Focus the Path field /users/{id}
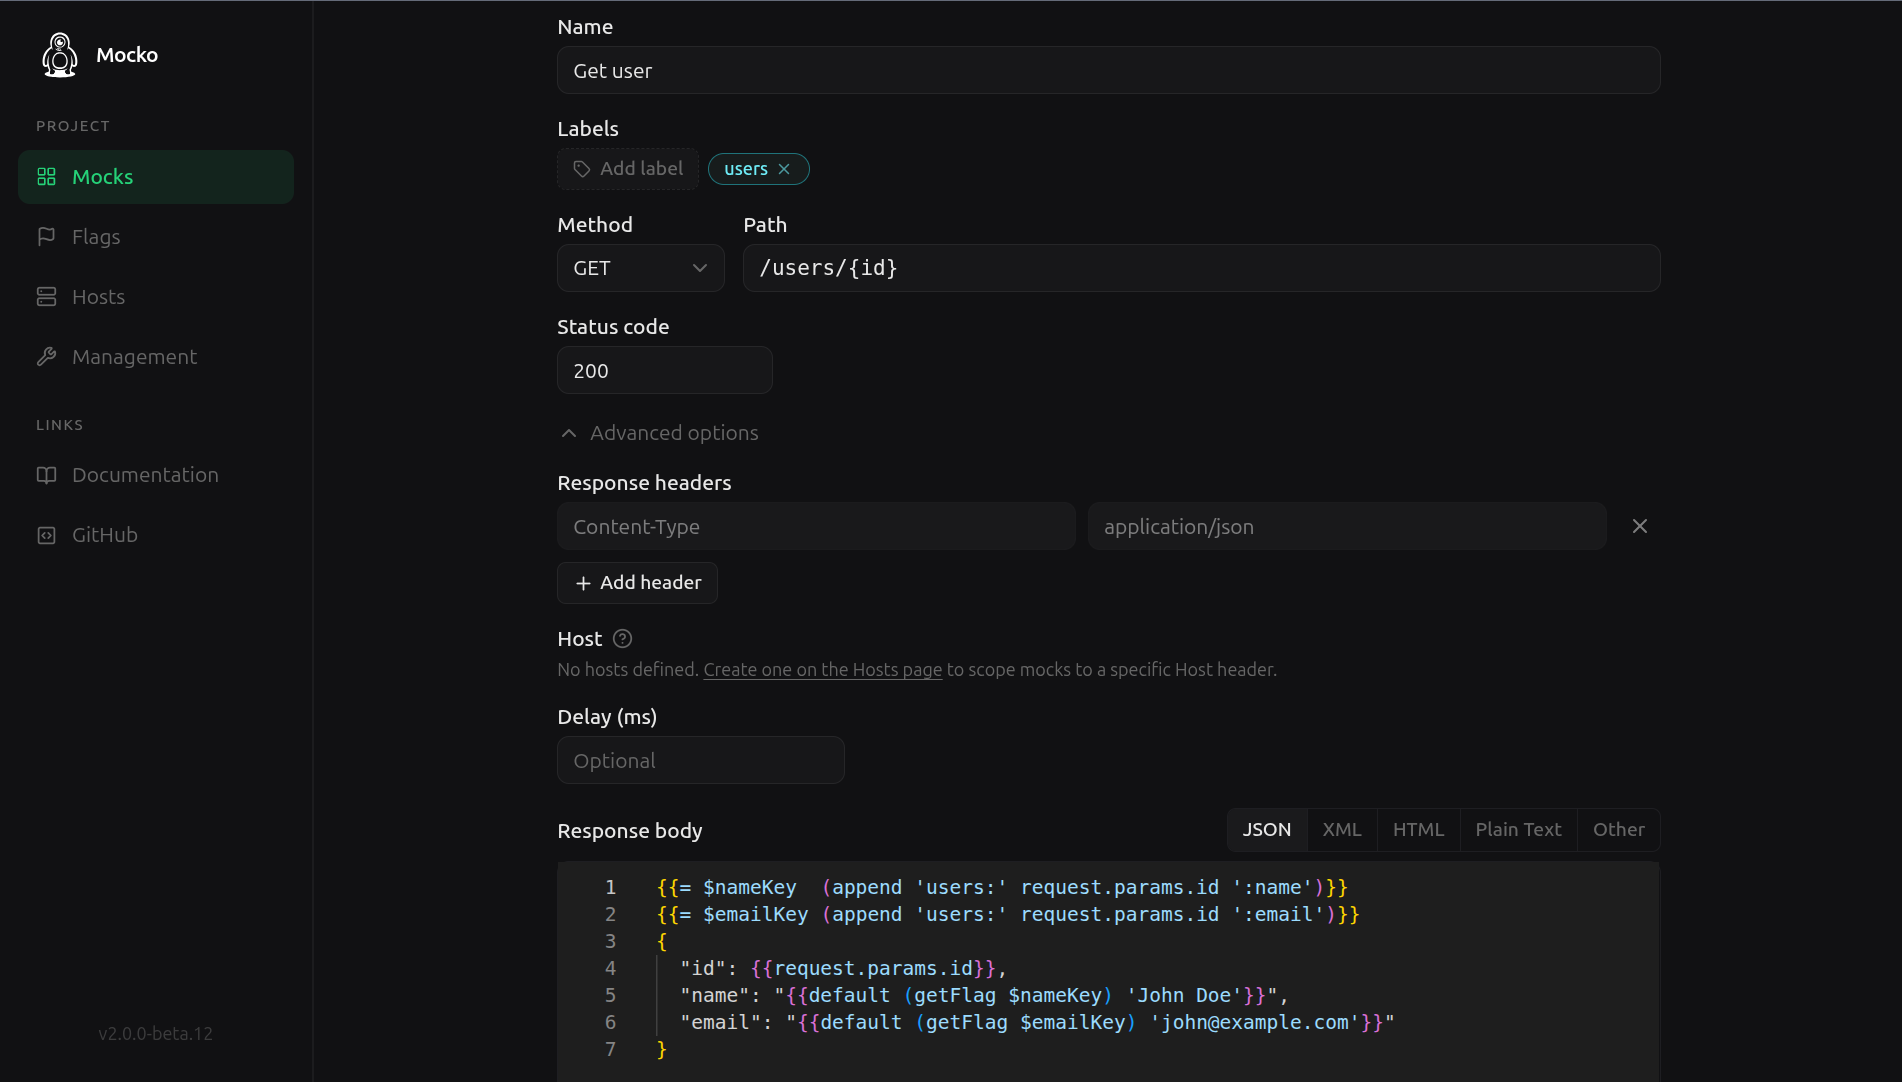This screenshot has height=1082, width=1902. pyautogui.click(x=1201, y=268)
